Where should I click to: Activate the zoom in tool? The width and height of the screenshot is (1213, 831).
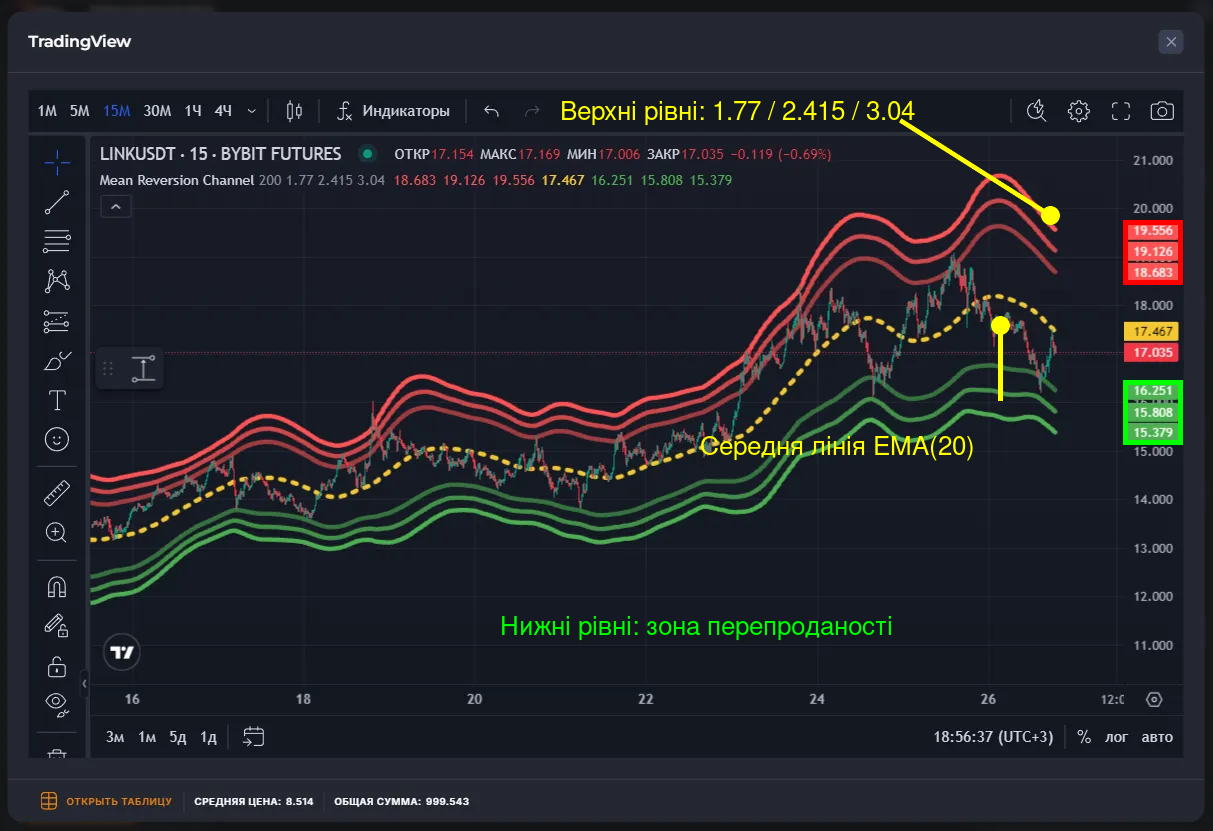[57, 533]
